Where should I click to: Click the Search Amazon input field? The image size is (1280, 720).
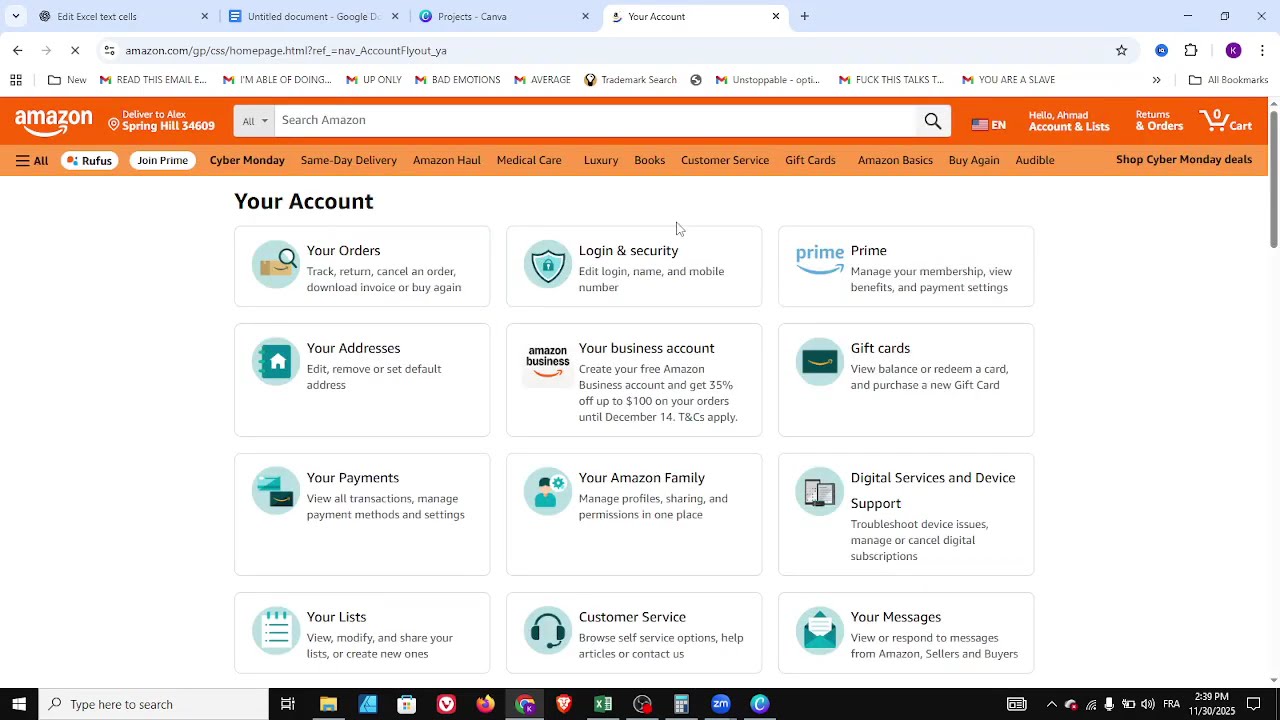pyautogui.click(x=595, y=121)
